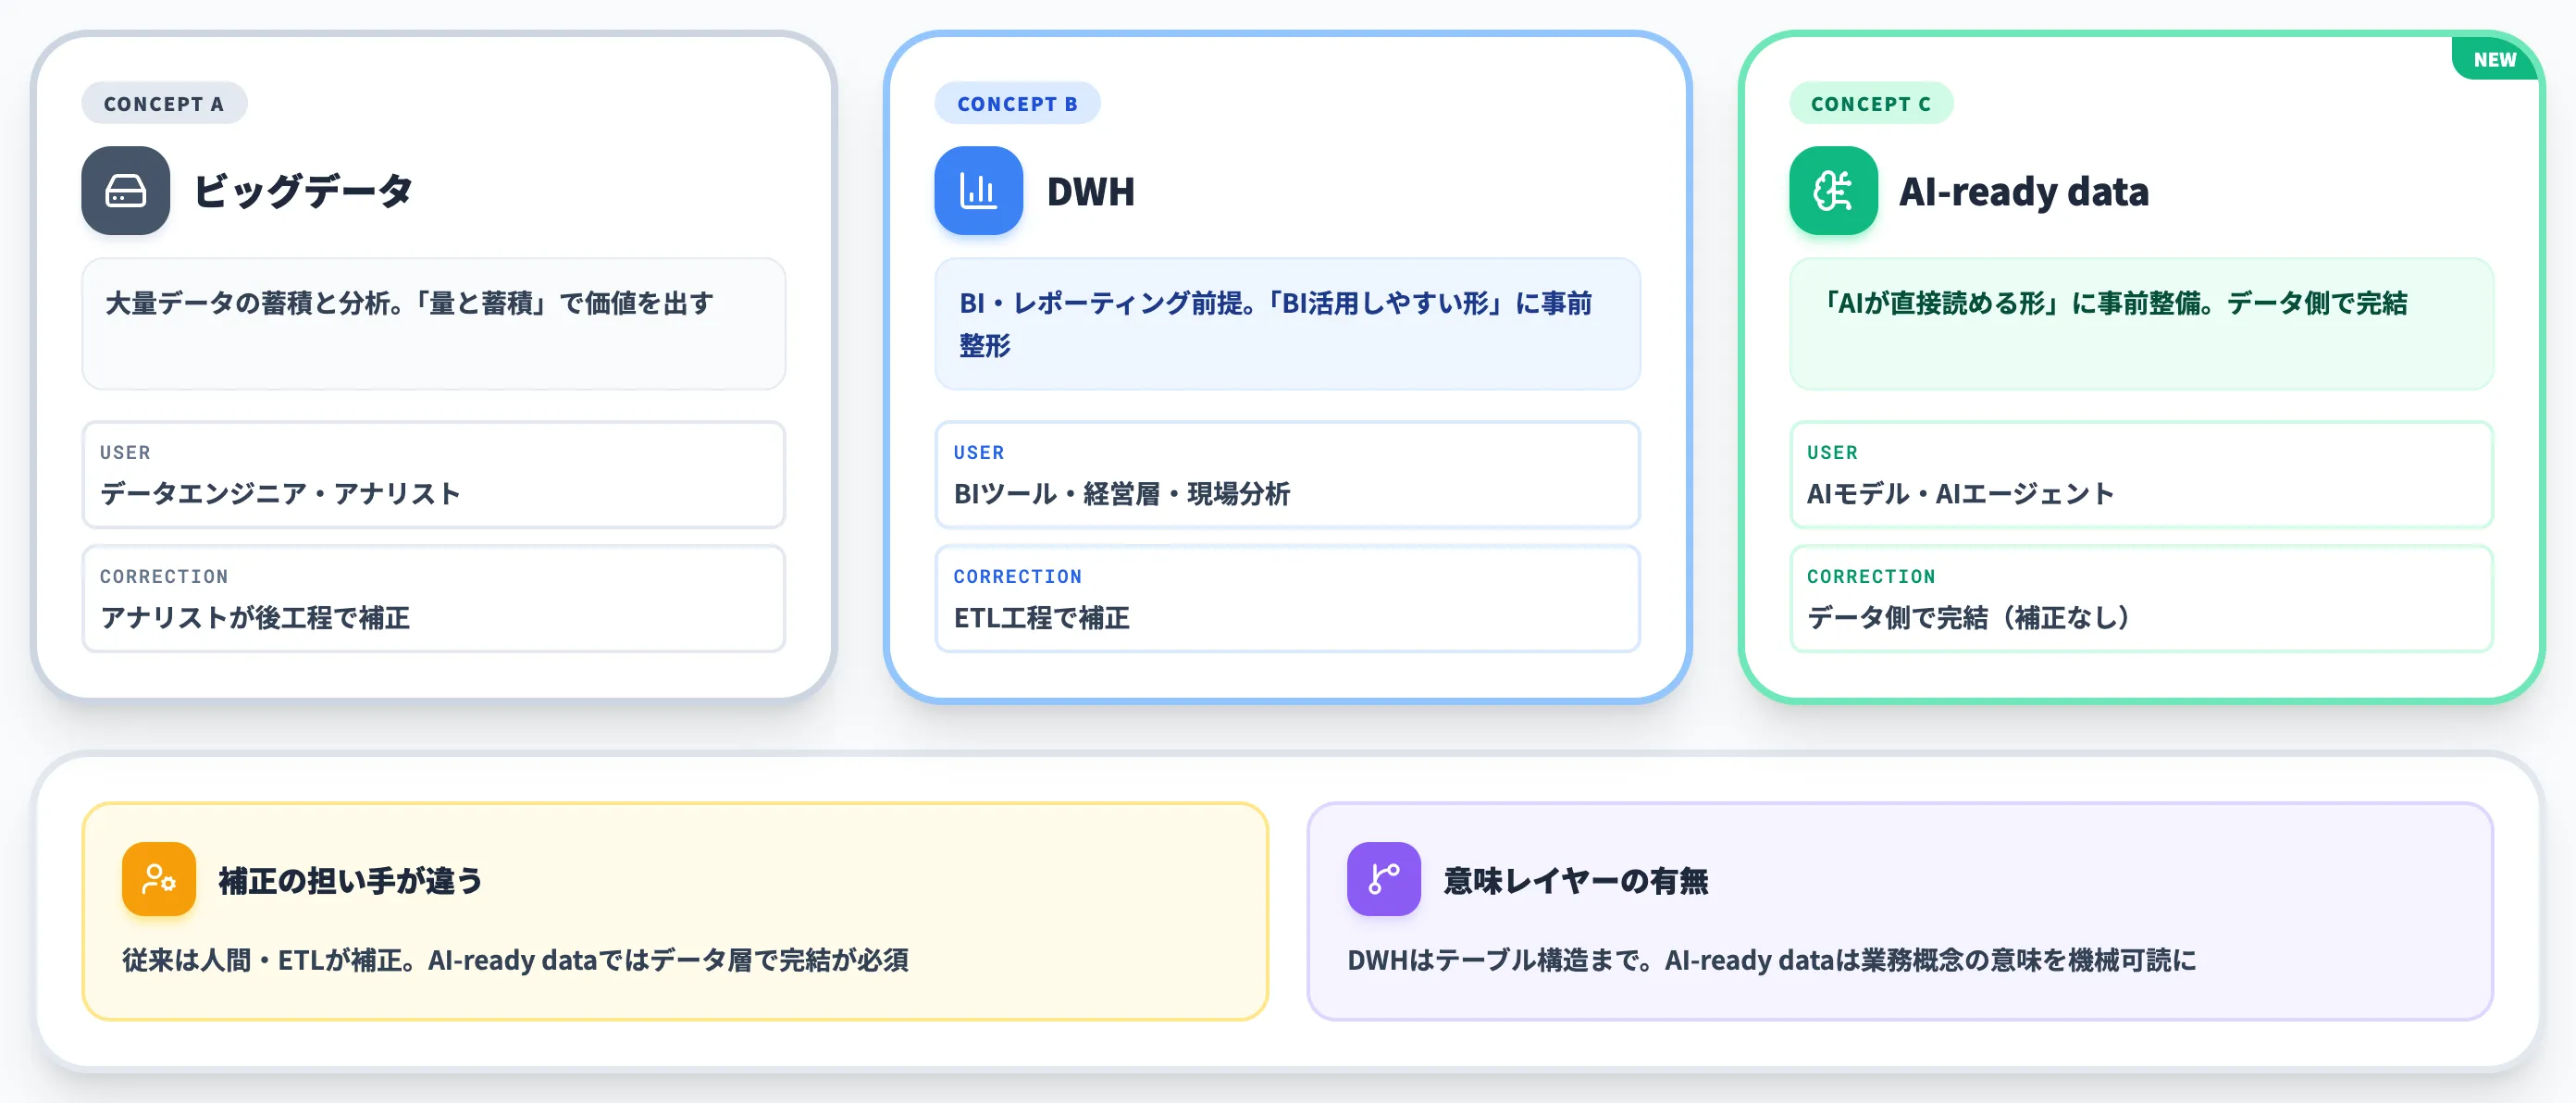Image resolution: width=2576 pixels, height=1103 pixels.
Task: Click the CONCEPT B badge
Action: [x=1017, y=103]
